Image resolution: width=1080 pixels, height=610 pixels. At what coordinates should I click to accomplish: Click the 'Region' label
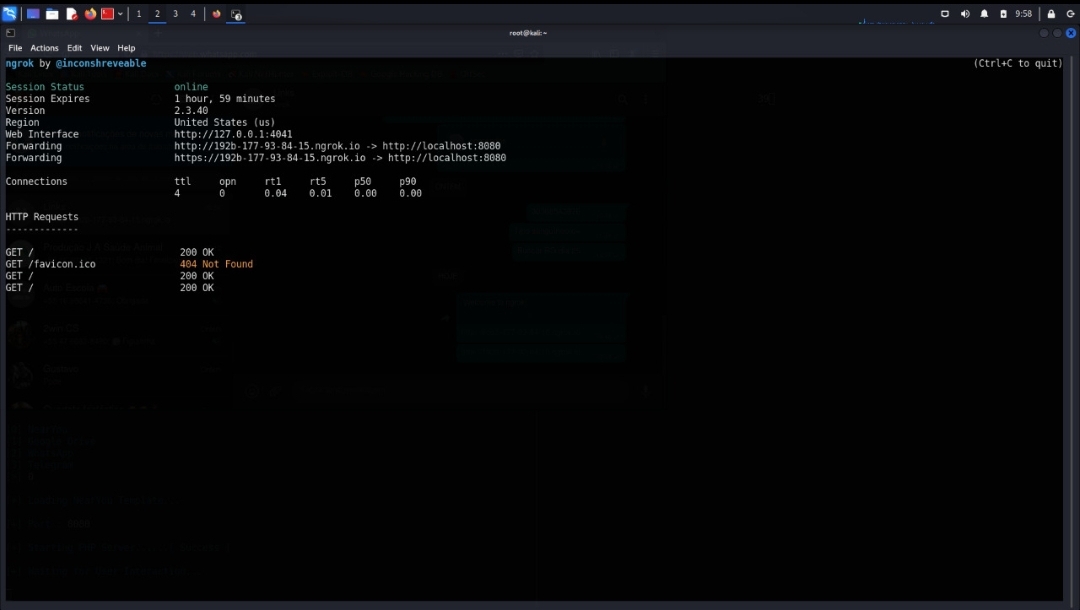click(22, 122)
